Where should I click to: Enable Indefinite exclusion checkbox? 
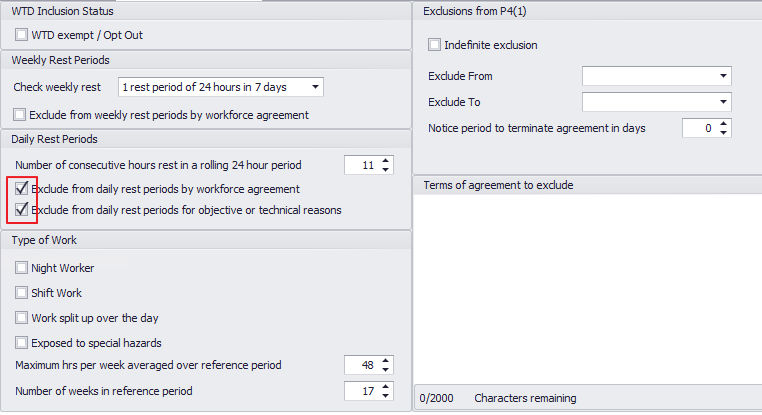[434, 45]
